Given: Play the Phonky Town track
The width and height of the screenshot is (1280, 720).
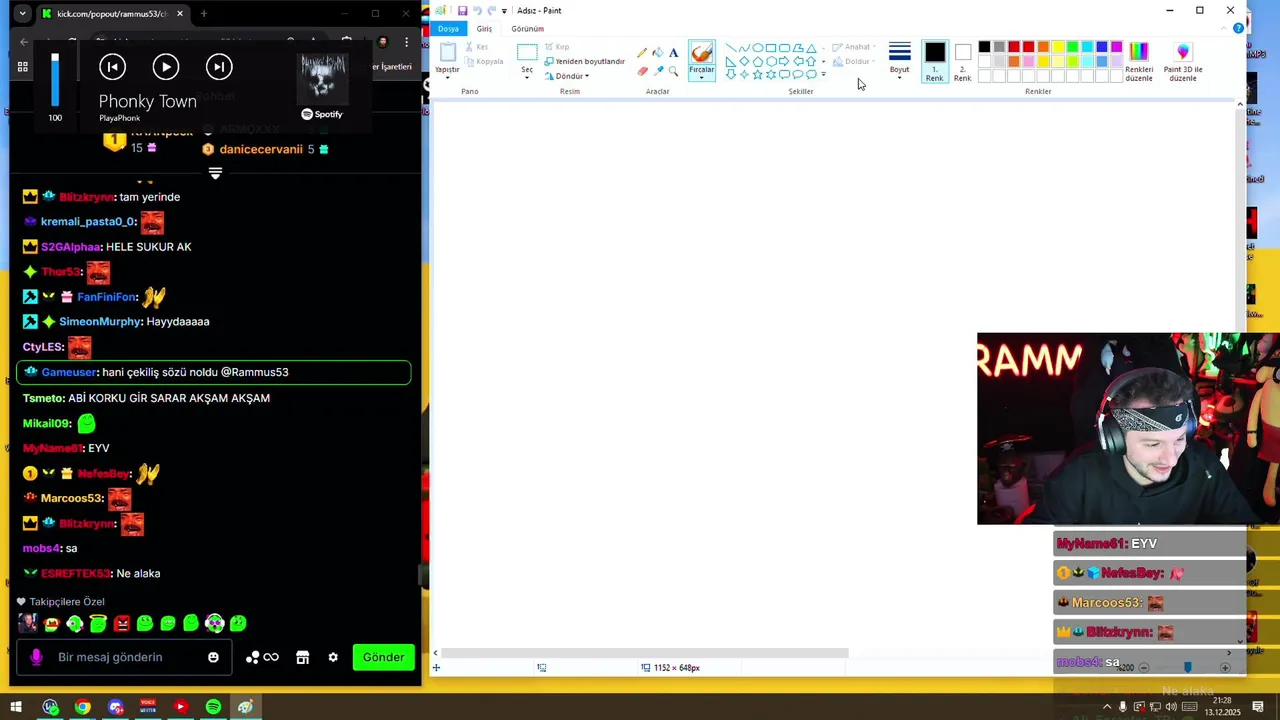Looking at the screenshot, I should pyautogui.click(x=166, y=67).
